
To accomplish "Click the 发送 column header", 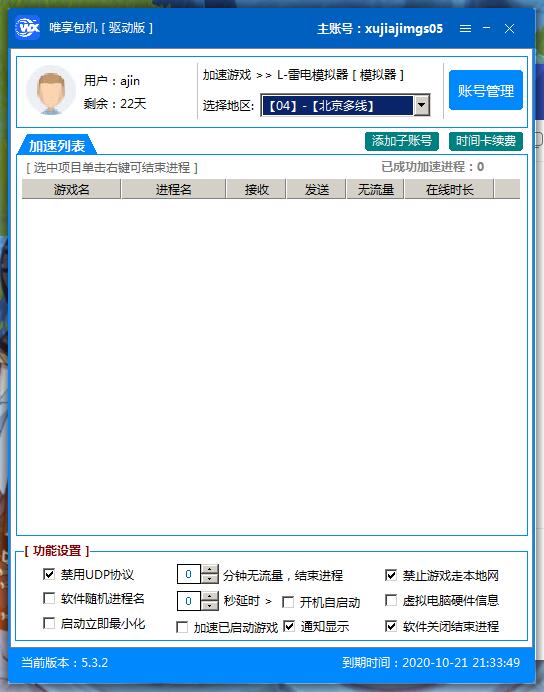I will point(316,189).
